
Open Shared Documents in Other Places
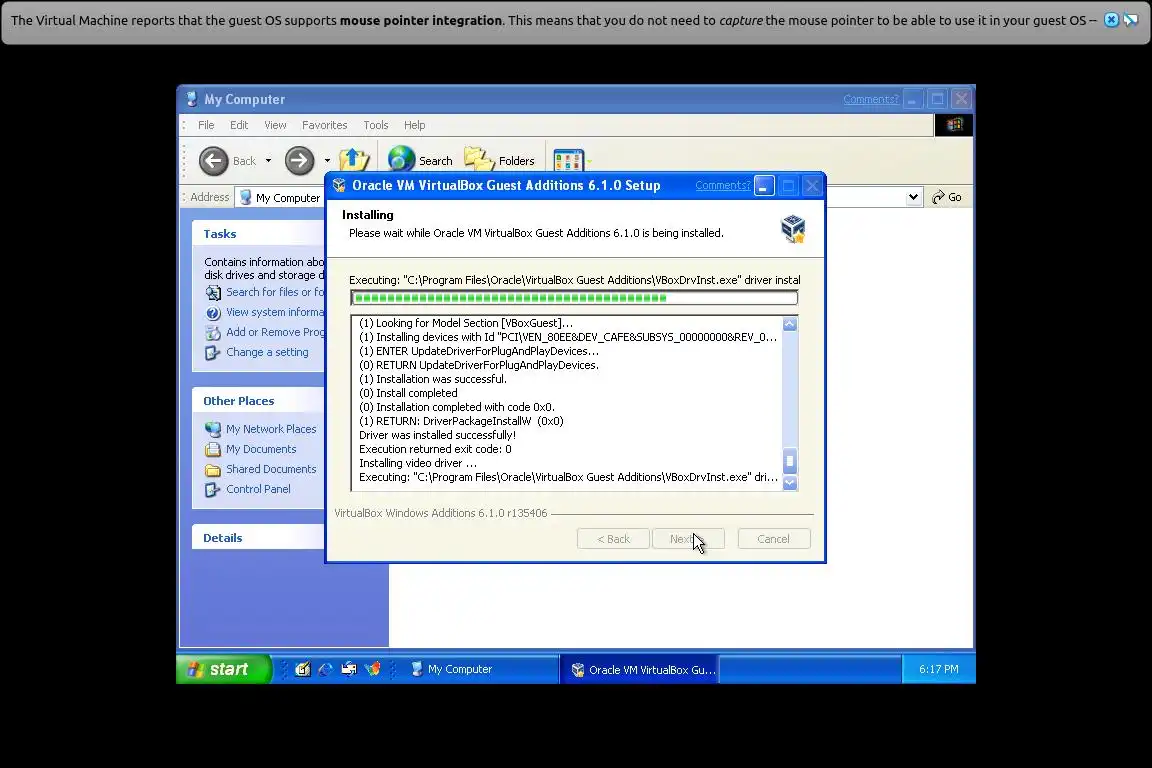point(271,469)
